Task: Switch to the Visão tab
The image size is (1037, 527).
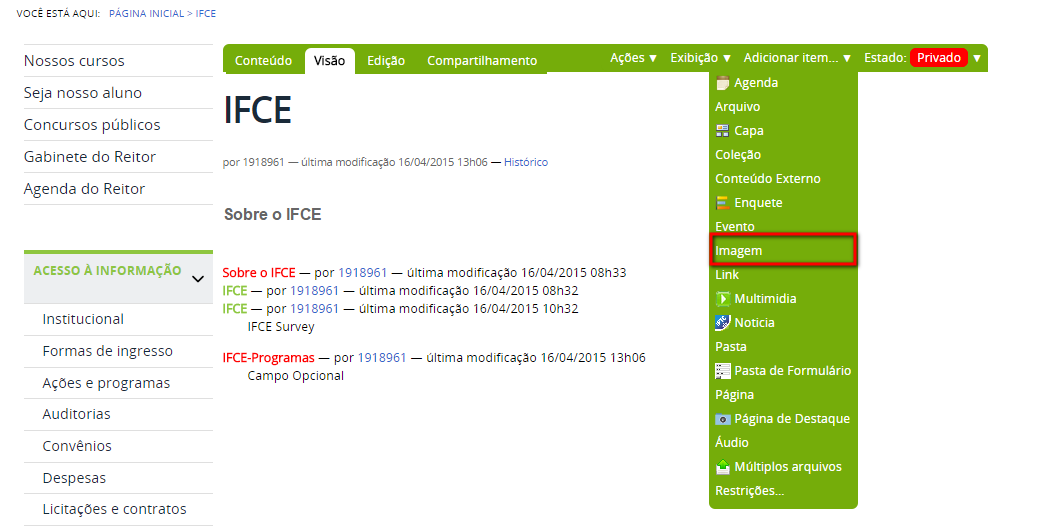Action: tap(329, 61)
